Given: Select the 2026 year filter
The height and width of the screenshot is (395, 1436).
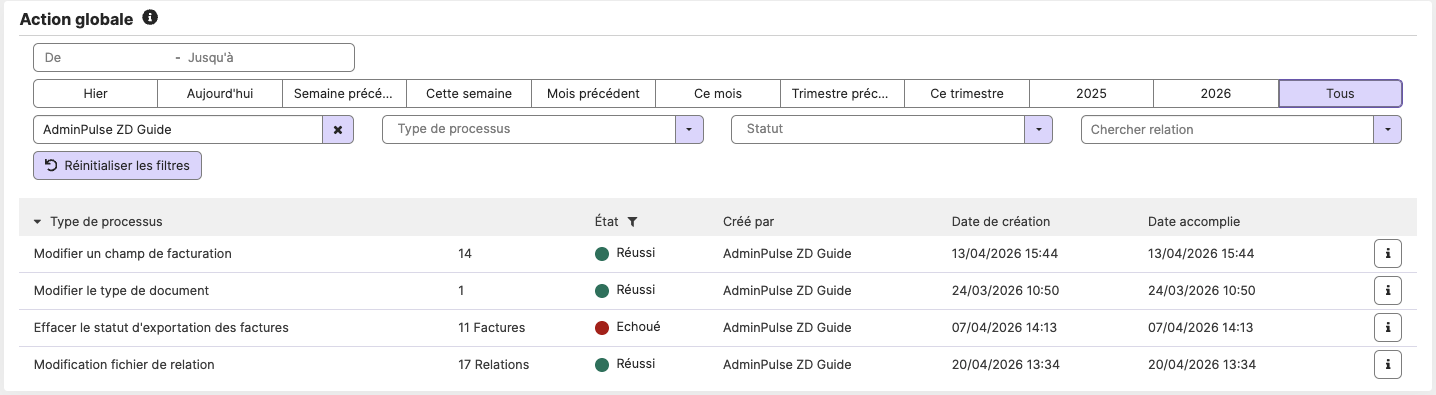Looking at the screenshot, I should coord(1216,93).
